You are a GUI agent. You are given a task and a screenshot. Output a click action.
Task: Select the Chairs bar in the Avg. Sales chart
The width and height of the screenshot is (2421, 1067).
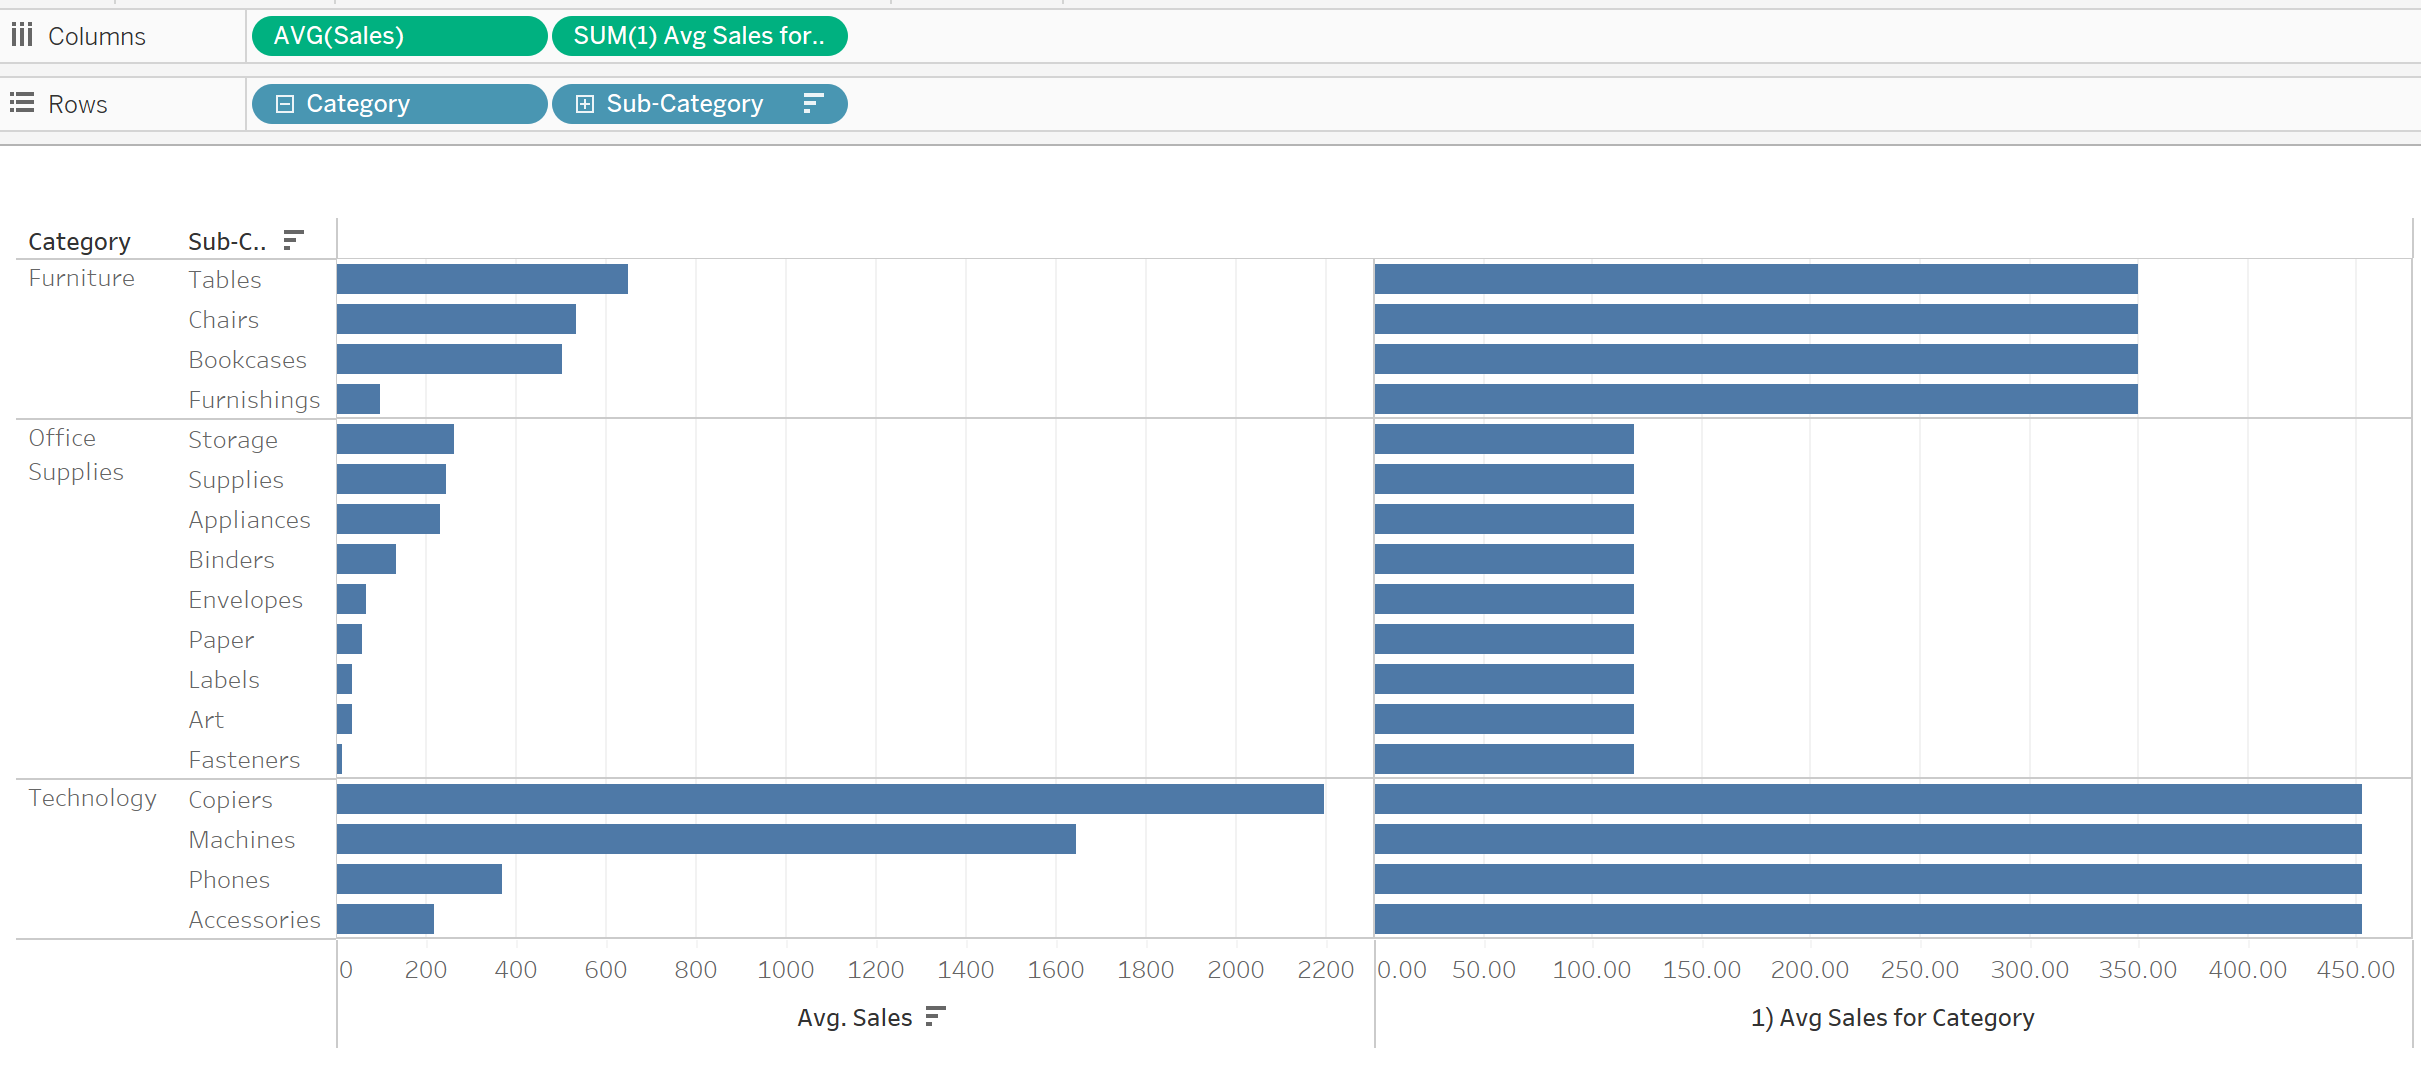456,319
